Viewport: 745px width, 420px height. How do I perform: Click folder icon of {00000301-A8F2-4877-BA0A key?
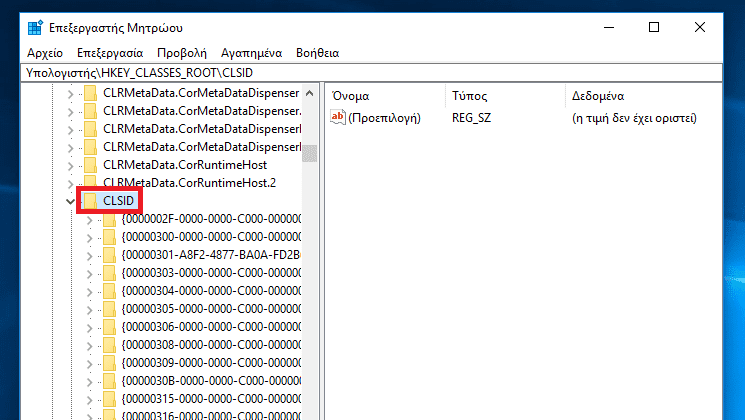tap(109, 255)
